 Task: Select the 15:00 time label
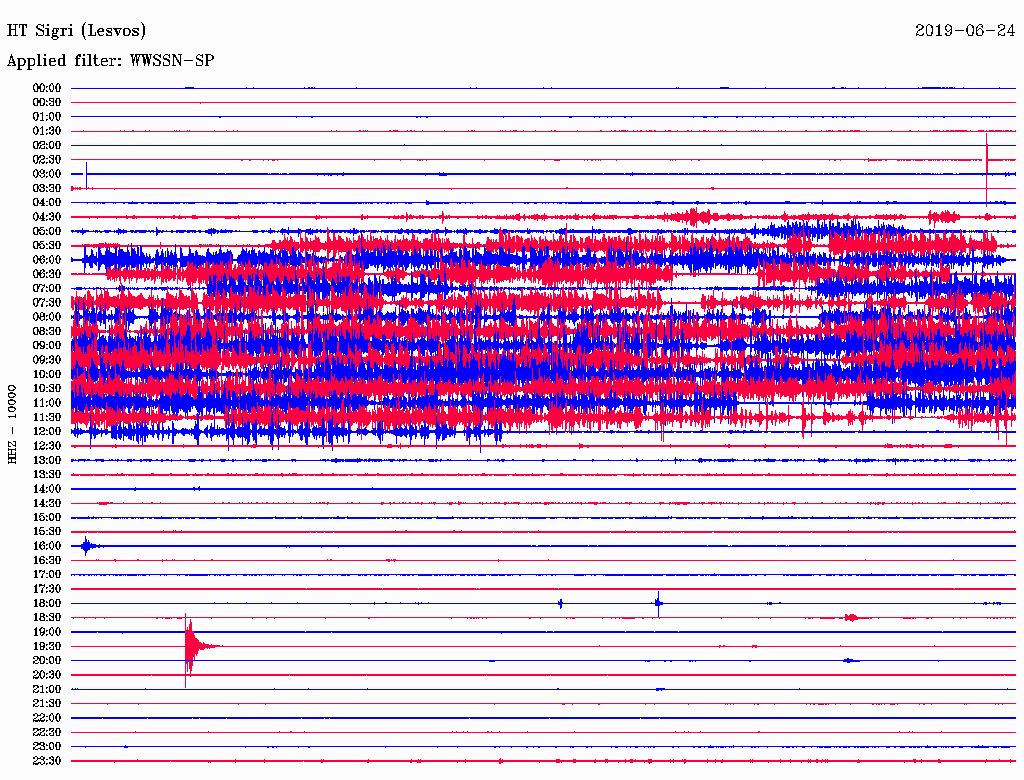point(47,518)
